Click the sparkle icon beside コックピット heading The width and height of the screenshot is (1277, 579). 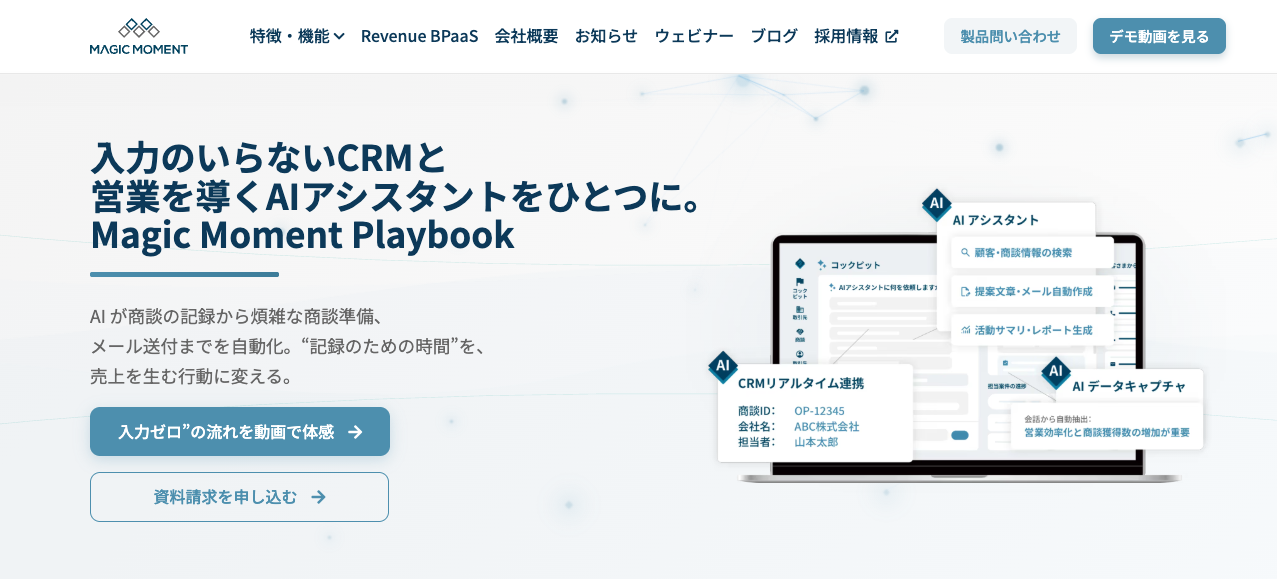(822, 264)
